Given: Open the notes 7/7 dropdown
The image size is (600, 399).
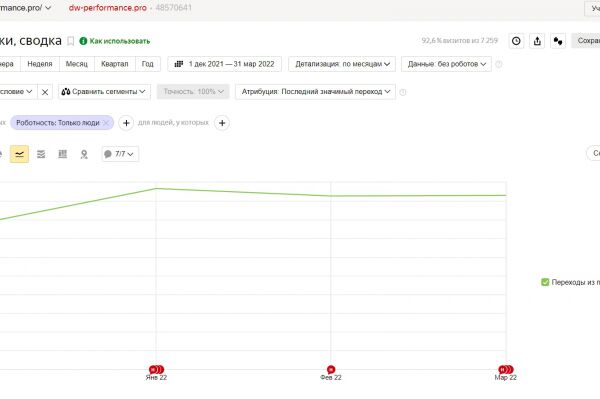Looking at the screenshot, I should (120, 154).
